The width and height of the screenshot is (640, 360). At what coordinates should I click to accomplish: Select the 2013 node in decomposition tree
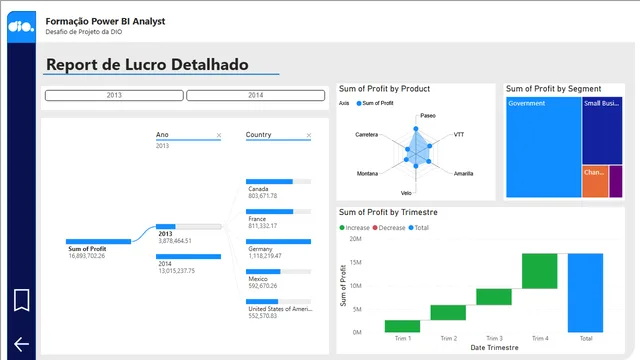[x=189, y=227]
